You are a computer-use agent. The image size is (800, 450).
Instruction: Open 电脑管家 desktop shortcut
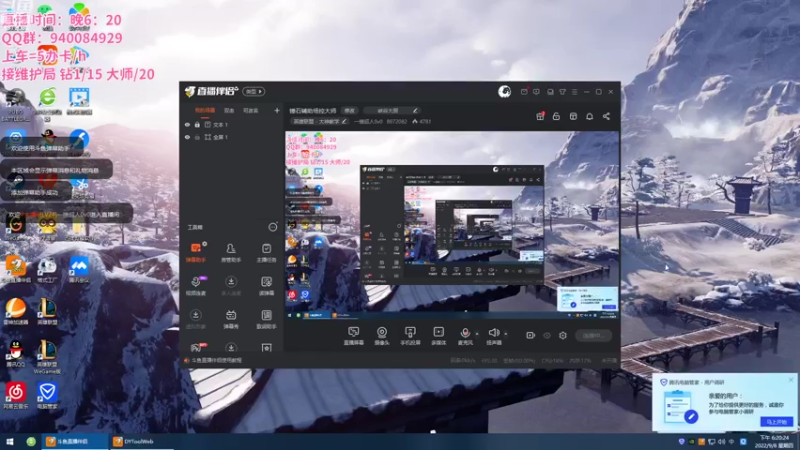pos(47,395)
